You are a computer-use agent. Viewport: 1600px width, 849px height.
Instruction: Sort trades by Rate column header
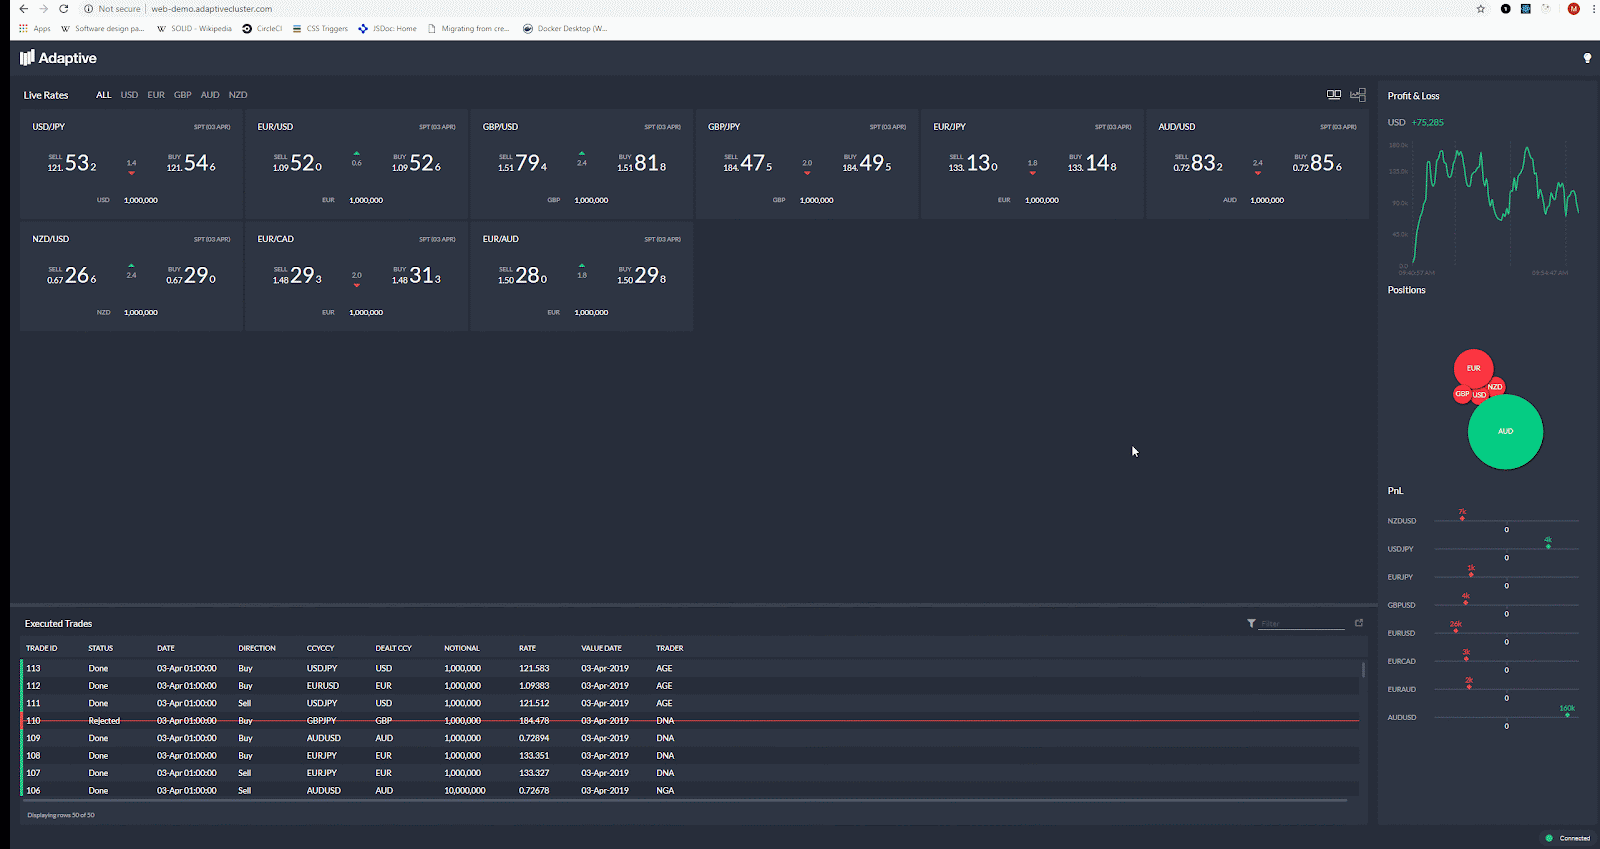pyautogui.click(x=527, y=648)
